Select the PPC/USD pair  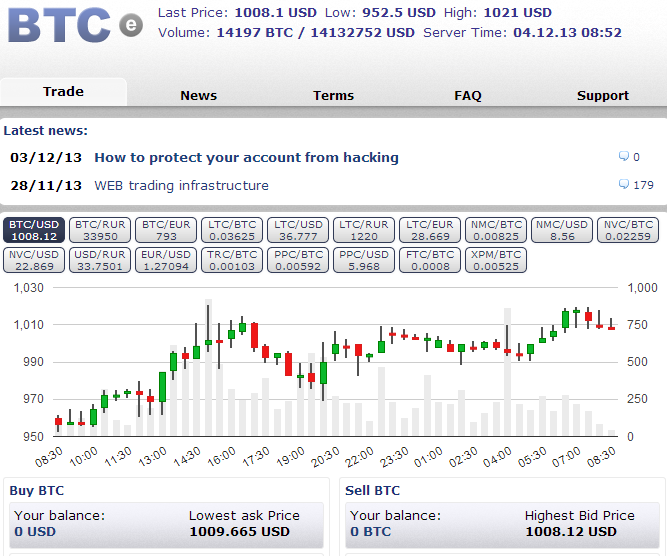[x=364, y=260]
